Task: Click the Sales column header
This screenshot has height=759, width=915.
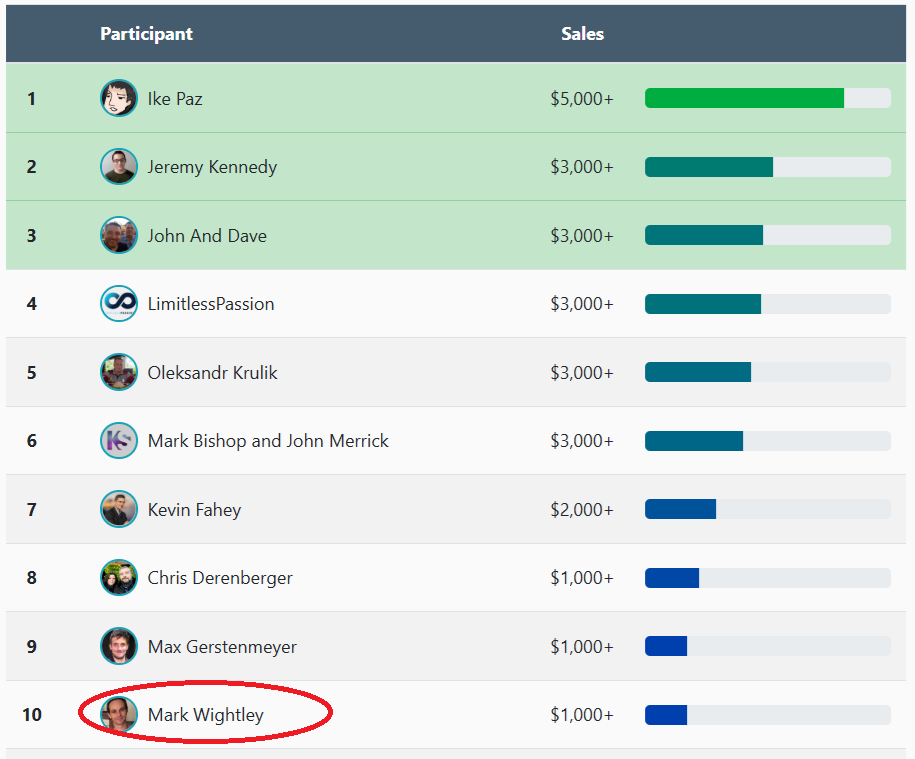Action: [x=582, y=34]
